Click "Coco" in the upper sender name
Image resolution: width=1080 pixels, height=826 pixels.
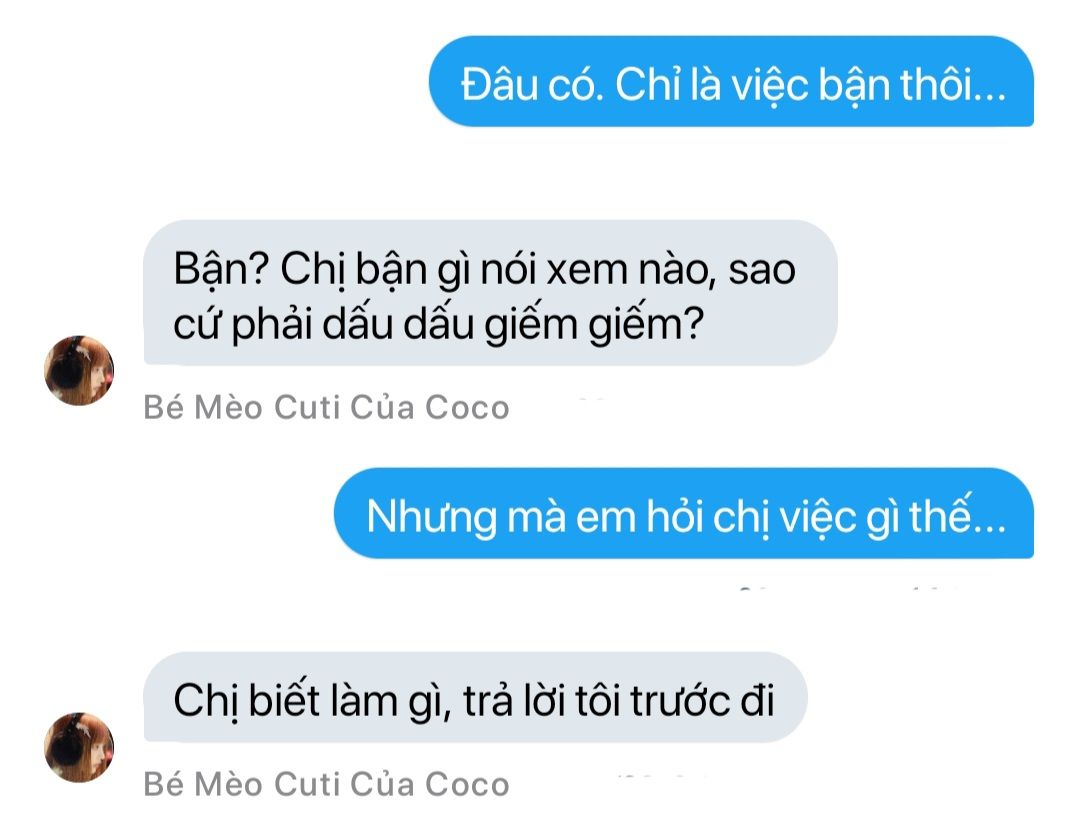click(x=467, y=407)
